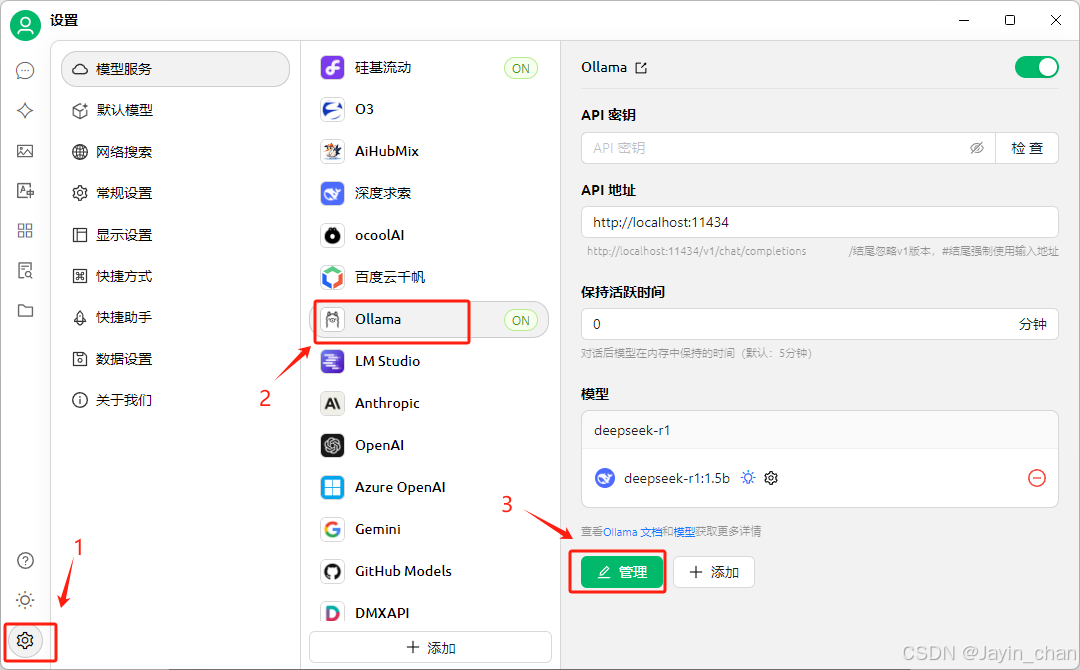Open 关于我们 settings section
The width and height of the screenshot is (1080, 670).
tap(175, 400)
